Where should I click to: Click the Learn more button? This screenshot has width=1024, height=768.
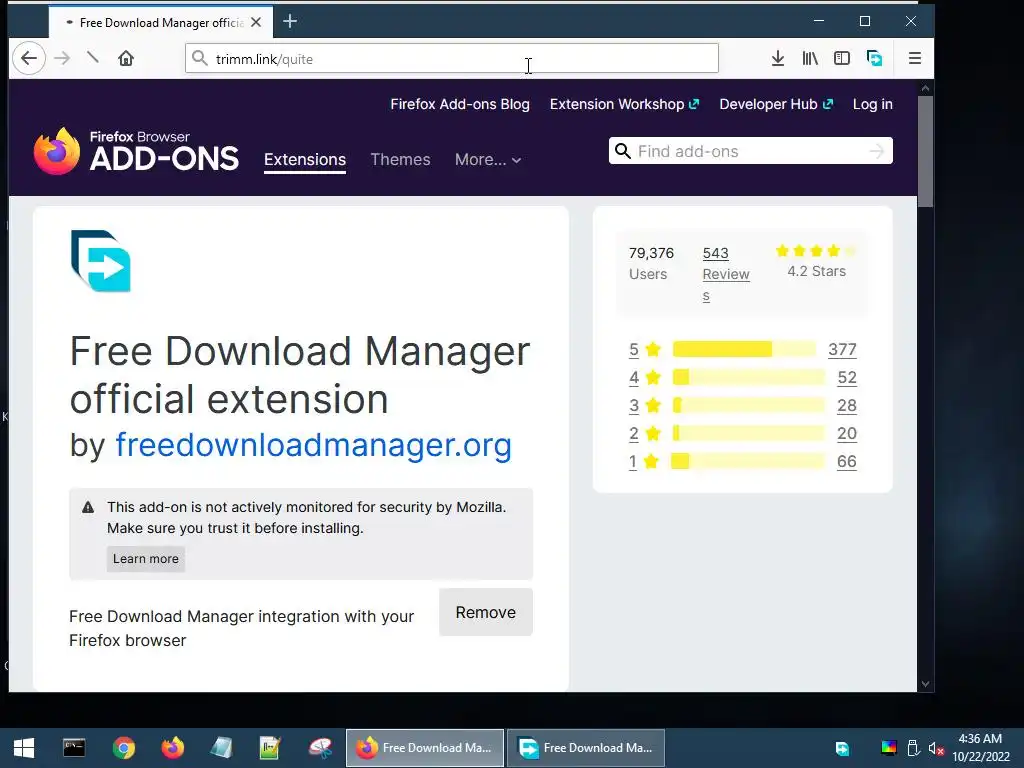[x=146, y=559]
